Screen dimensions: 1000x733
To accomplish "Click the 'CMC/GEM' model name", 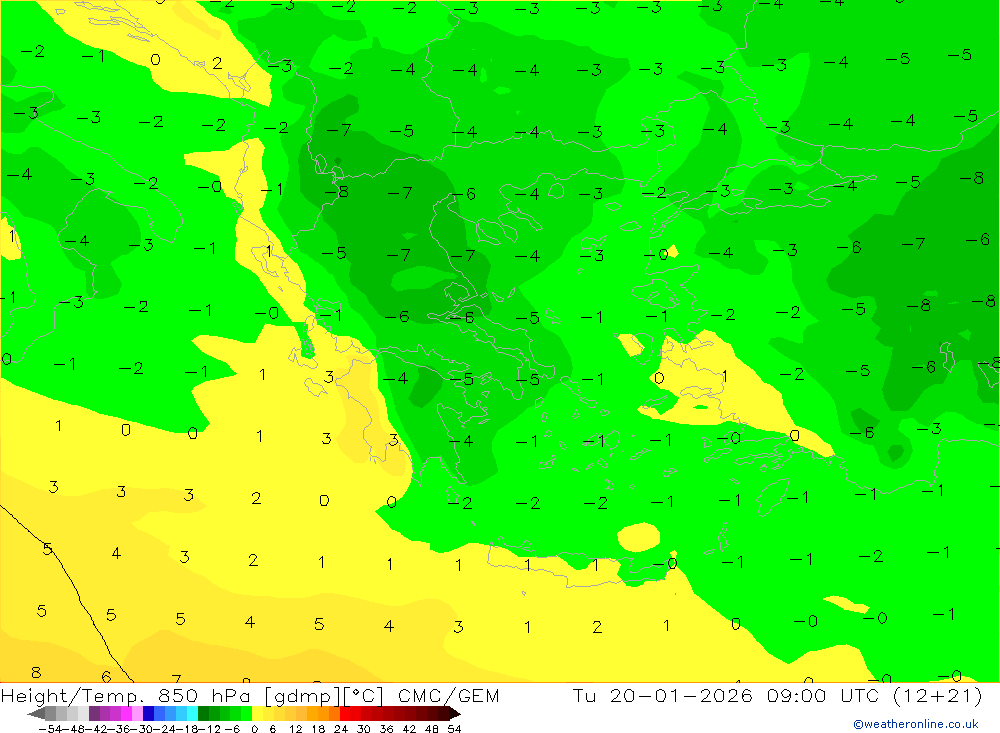I will point(448,696).
